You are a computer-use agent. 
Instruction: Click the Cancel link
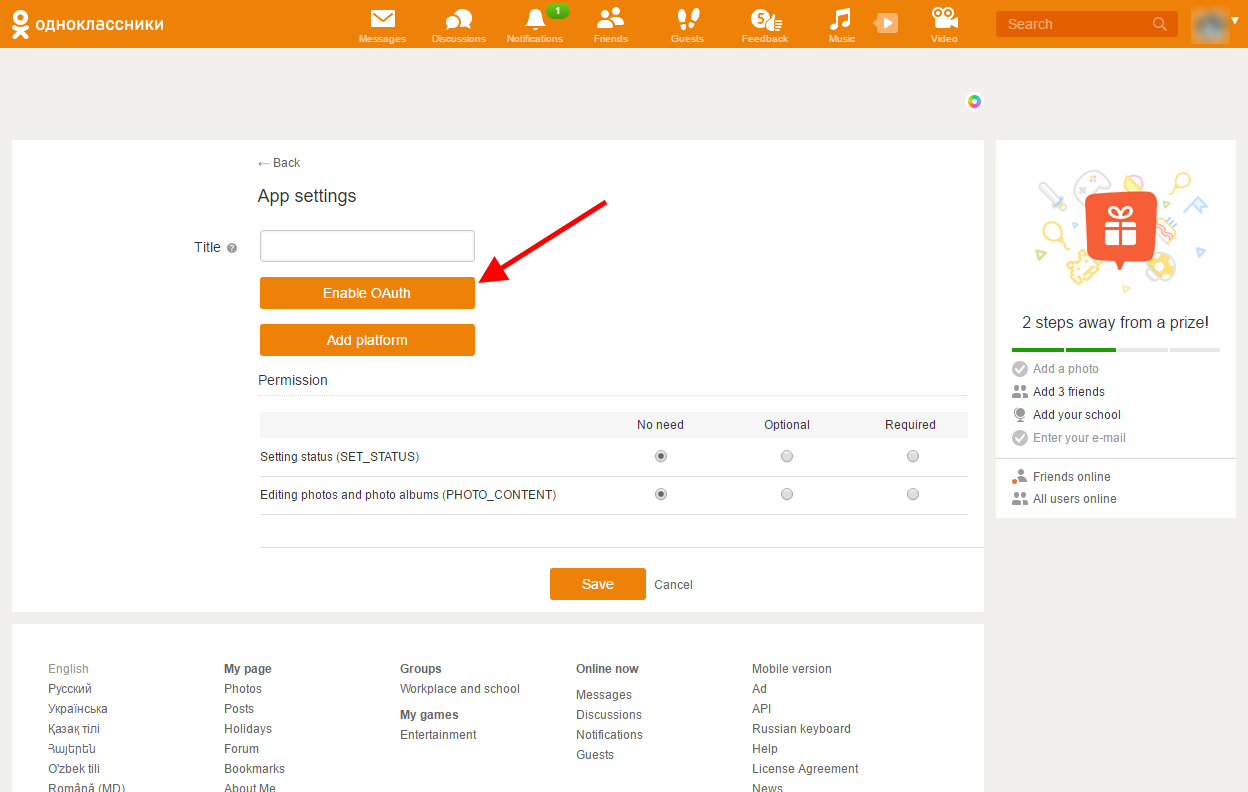[x=673, y=585]
